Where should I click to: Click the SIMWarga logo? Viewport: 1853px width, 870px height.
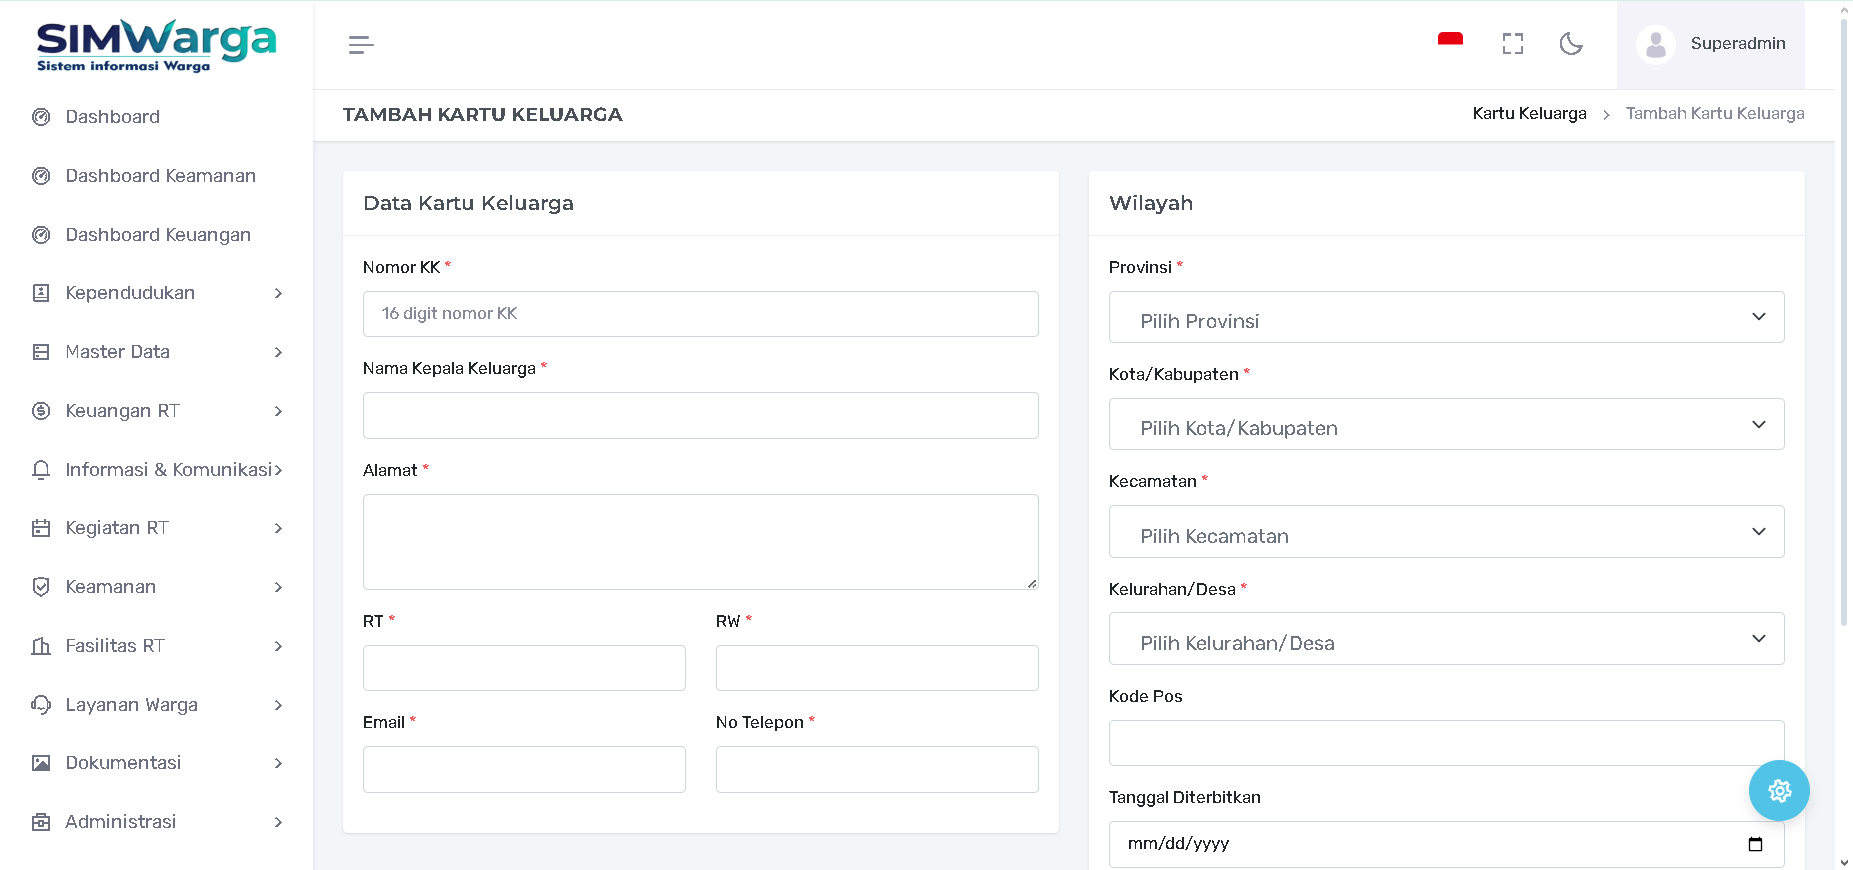point(156,46)
